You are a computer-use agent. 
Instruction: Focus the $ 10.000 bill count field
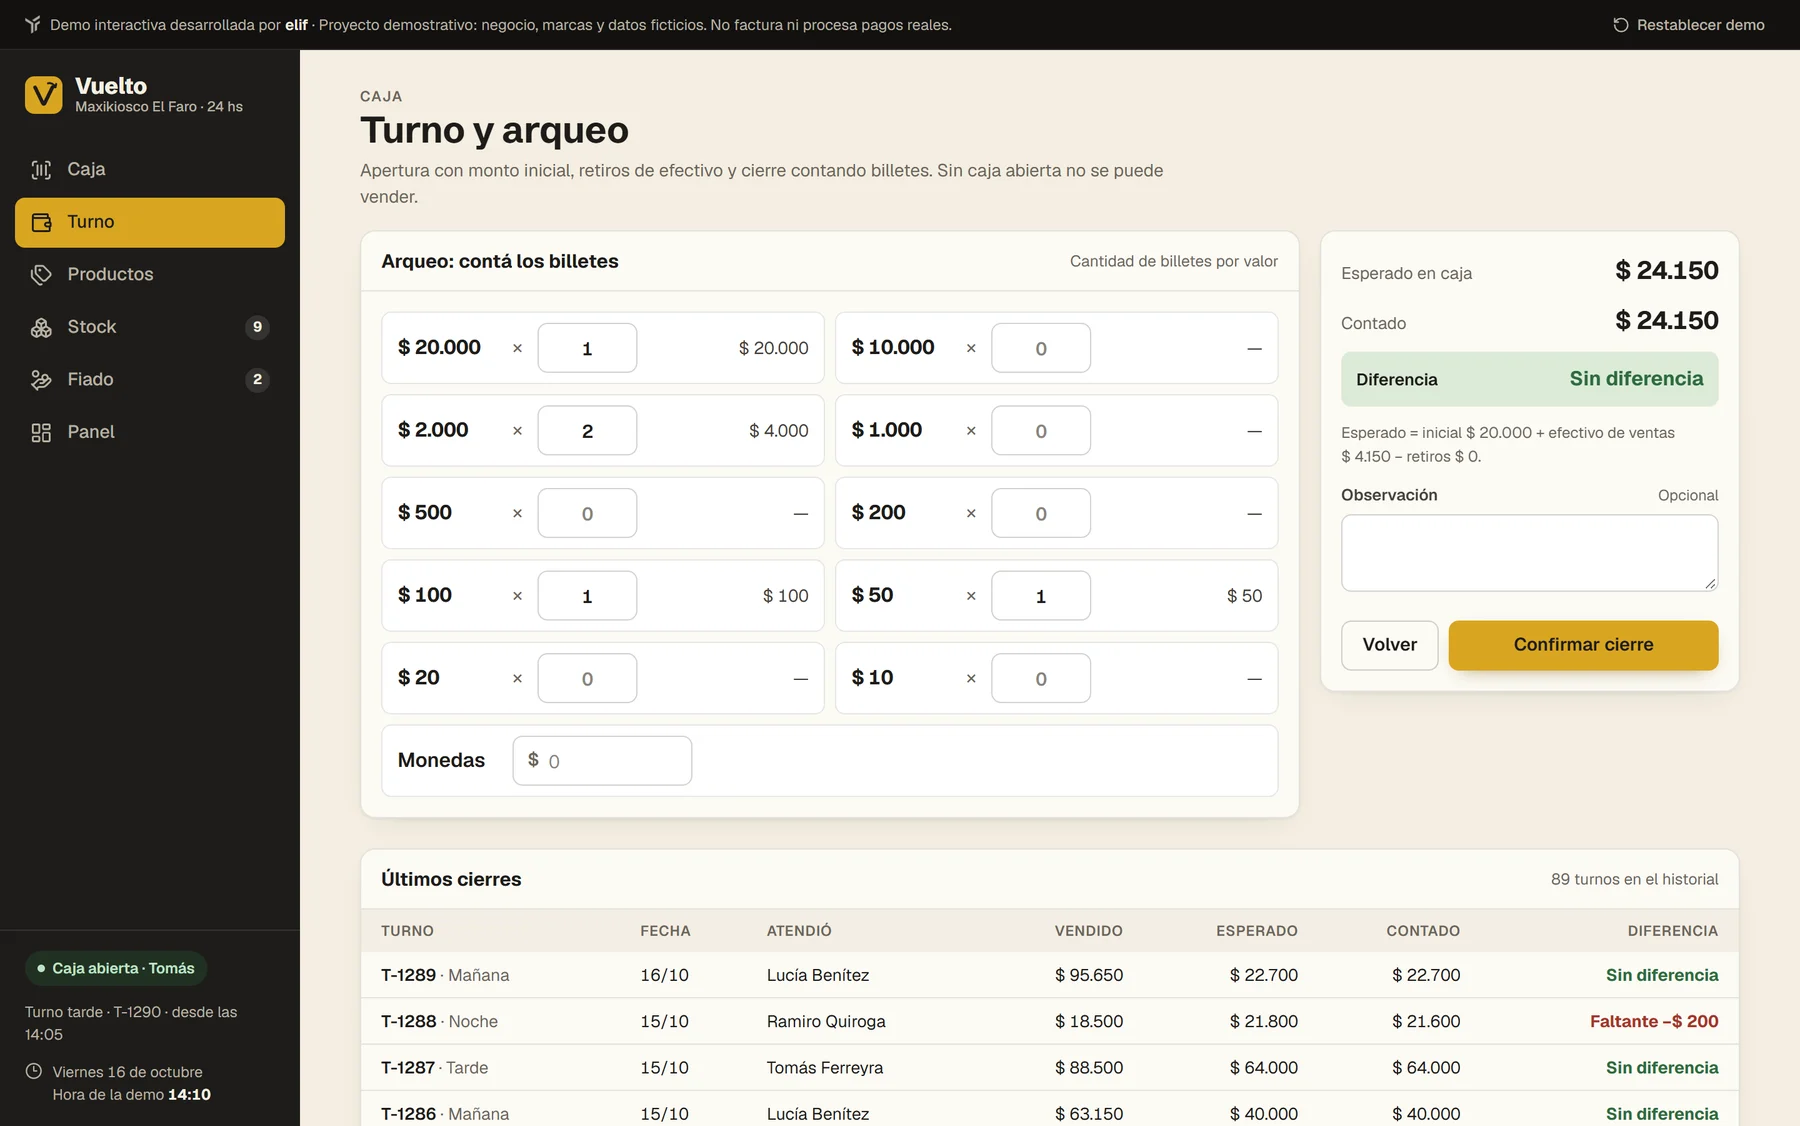pyautogui.click(x=1041, y=348)
